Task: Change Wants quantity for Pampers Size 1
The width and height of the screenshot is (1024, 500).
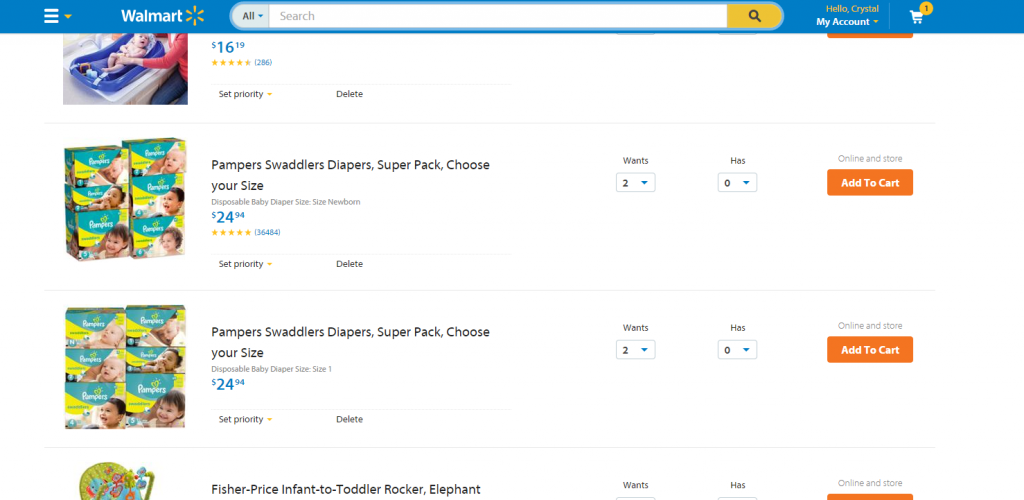Action: click(635, 350)
